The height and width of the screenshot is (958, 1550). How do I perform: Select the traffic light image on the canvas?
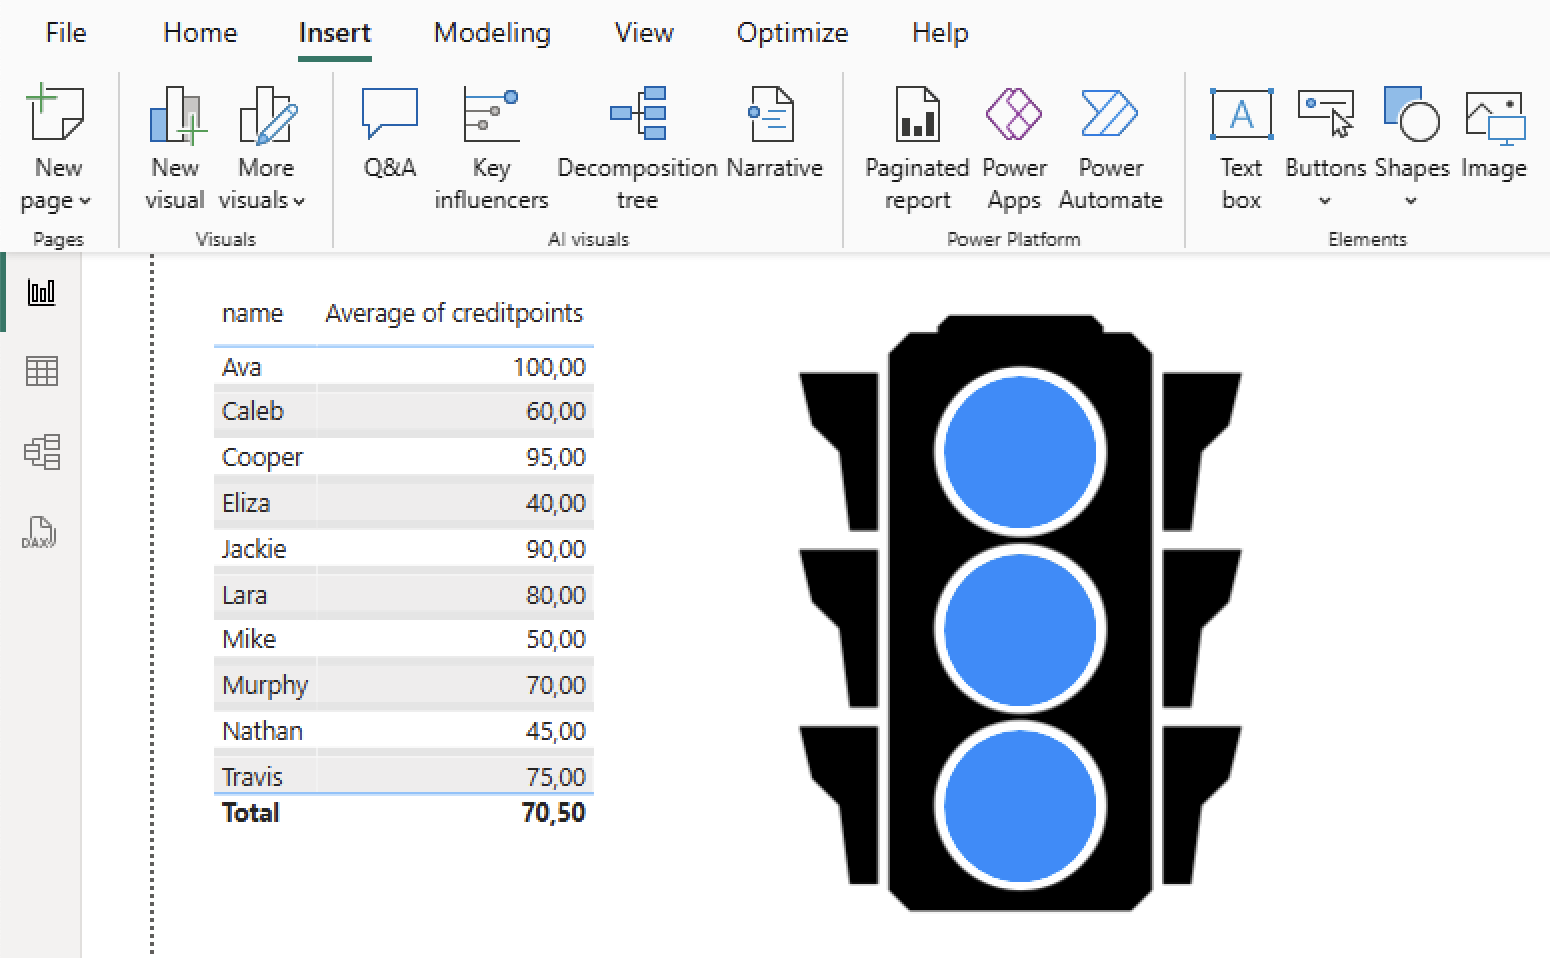[1020, 620]
